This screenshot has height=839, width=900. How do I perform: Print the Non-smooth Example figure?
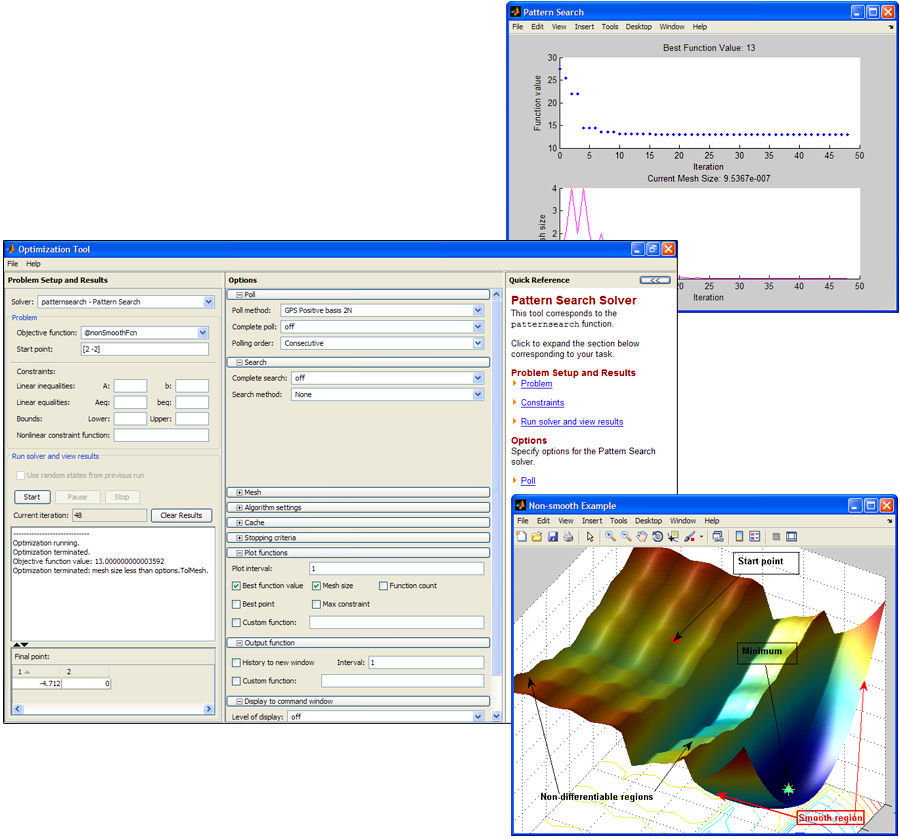pyautogui.click(x=568, y=536)
